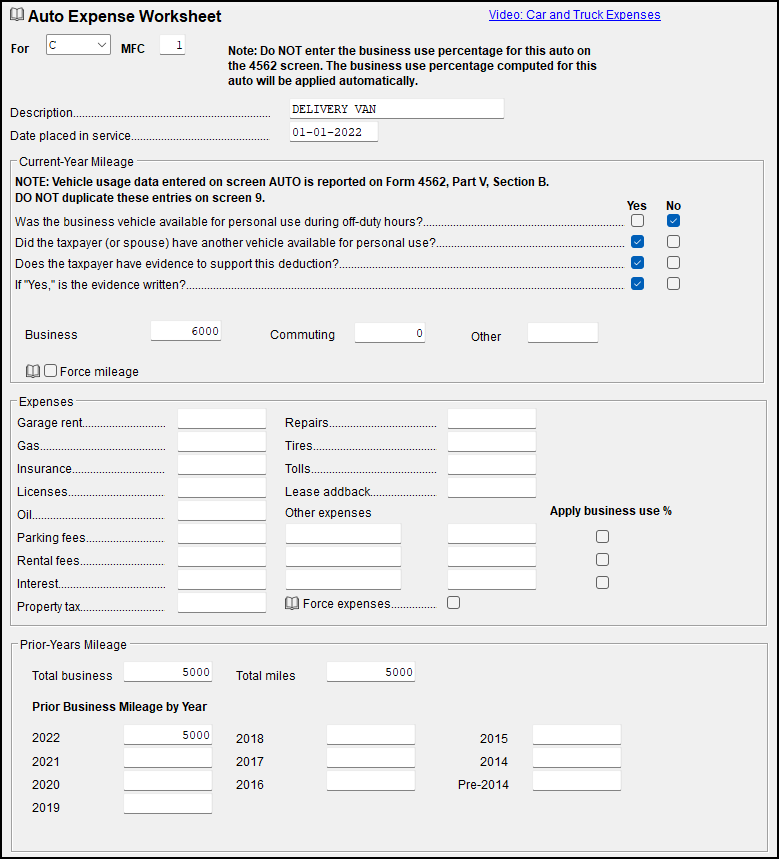Select the Gas expense field
This screenshot has height=859, width=779.
(x=222, y=442)
